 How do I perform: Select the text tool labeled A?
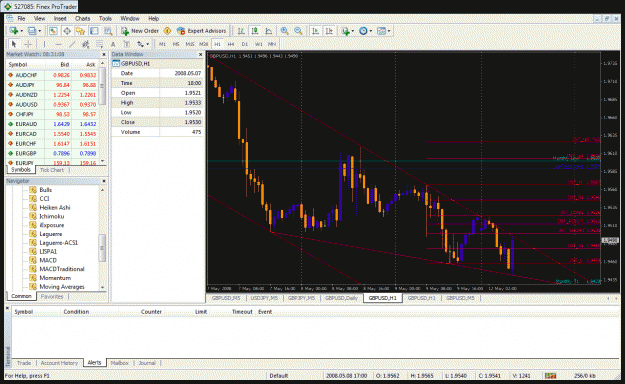click(x=113, y=44)
